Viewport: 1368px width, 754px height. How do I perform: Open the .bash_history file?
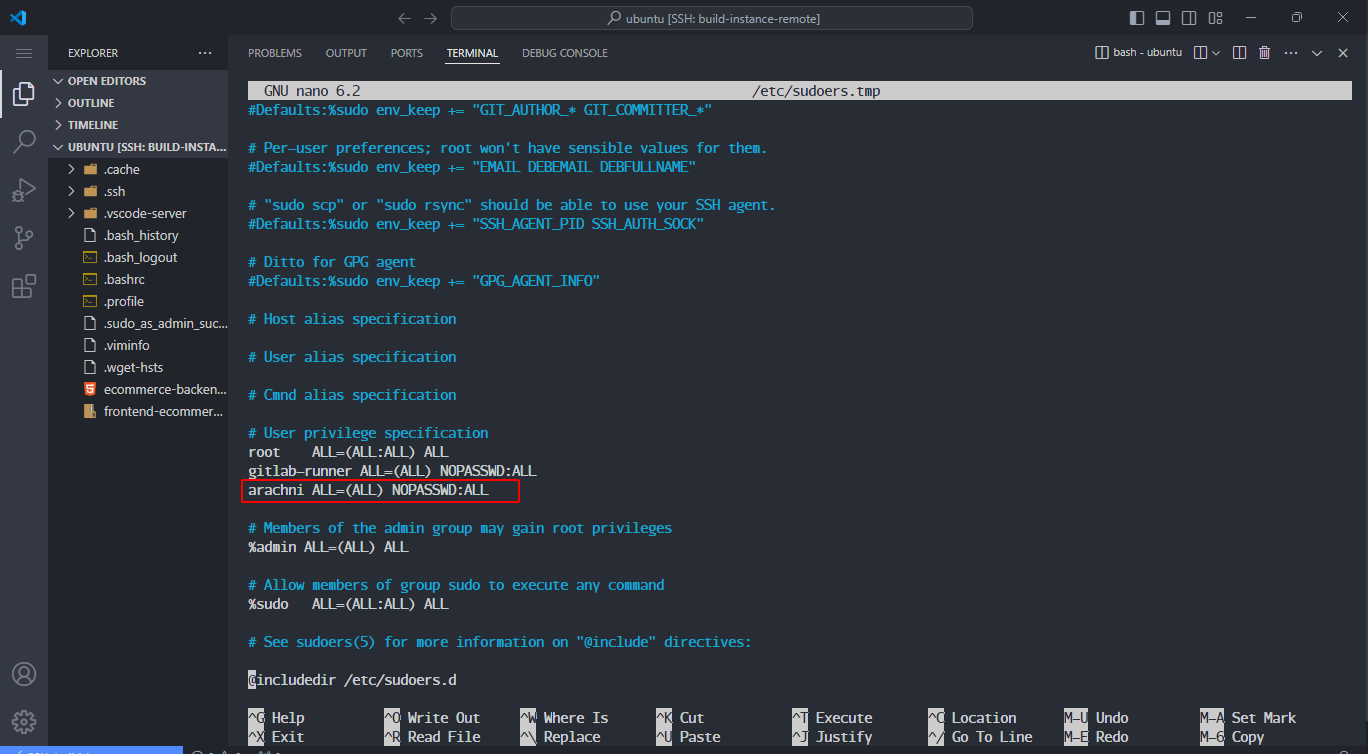[138, 235]
